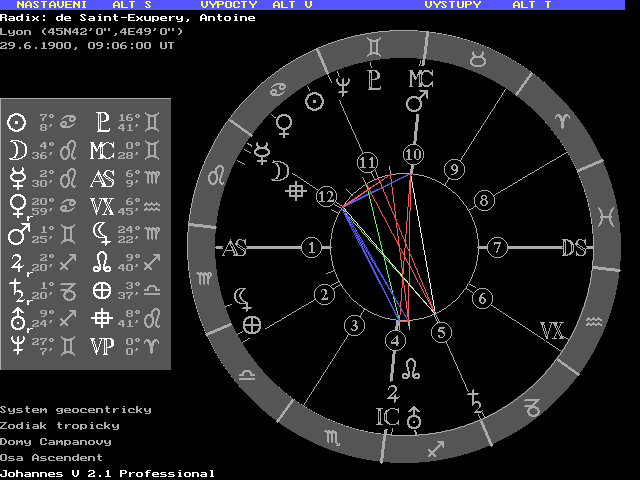Click the Moon symbol in the position table
The height and width of the screenshot is (480, 640).
pos(16,151)
